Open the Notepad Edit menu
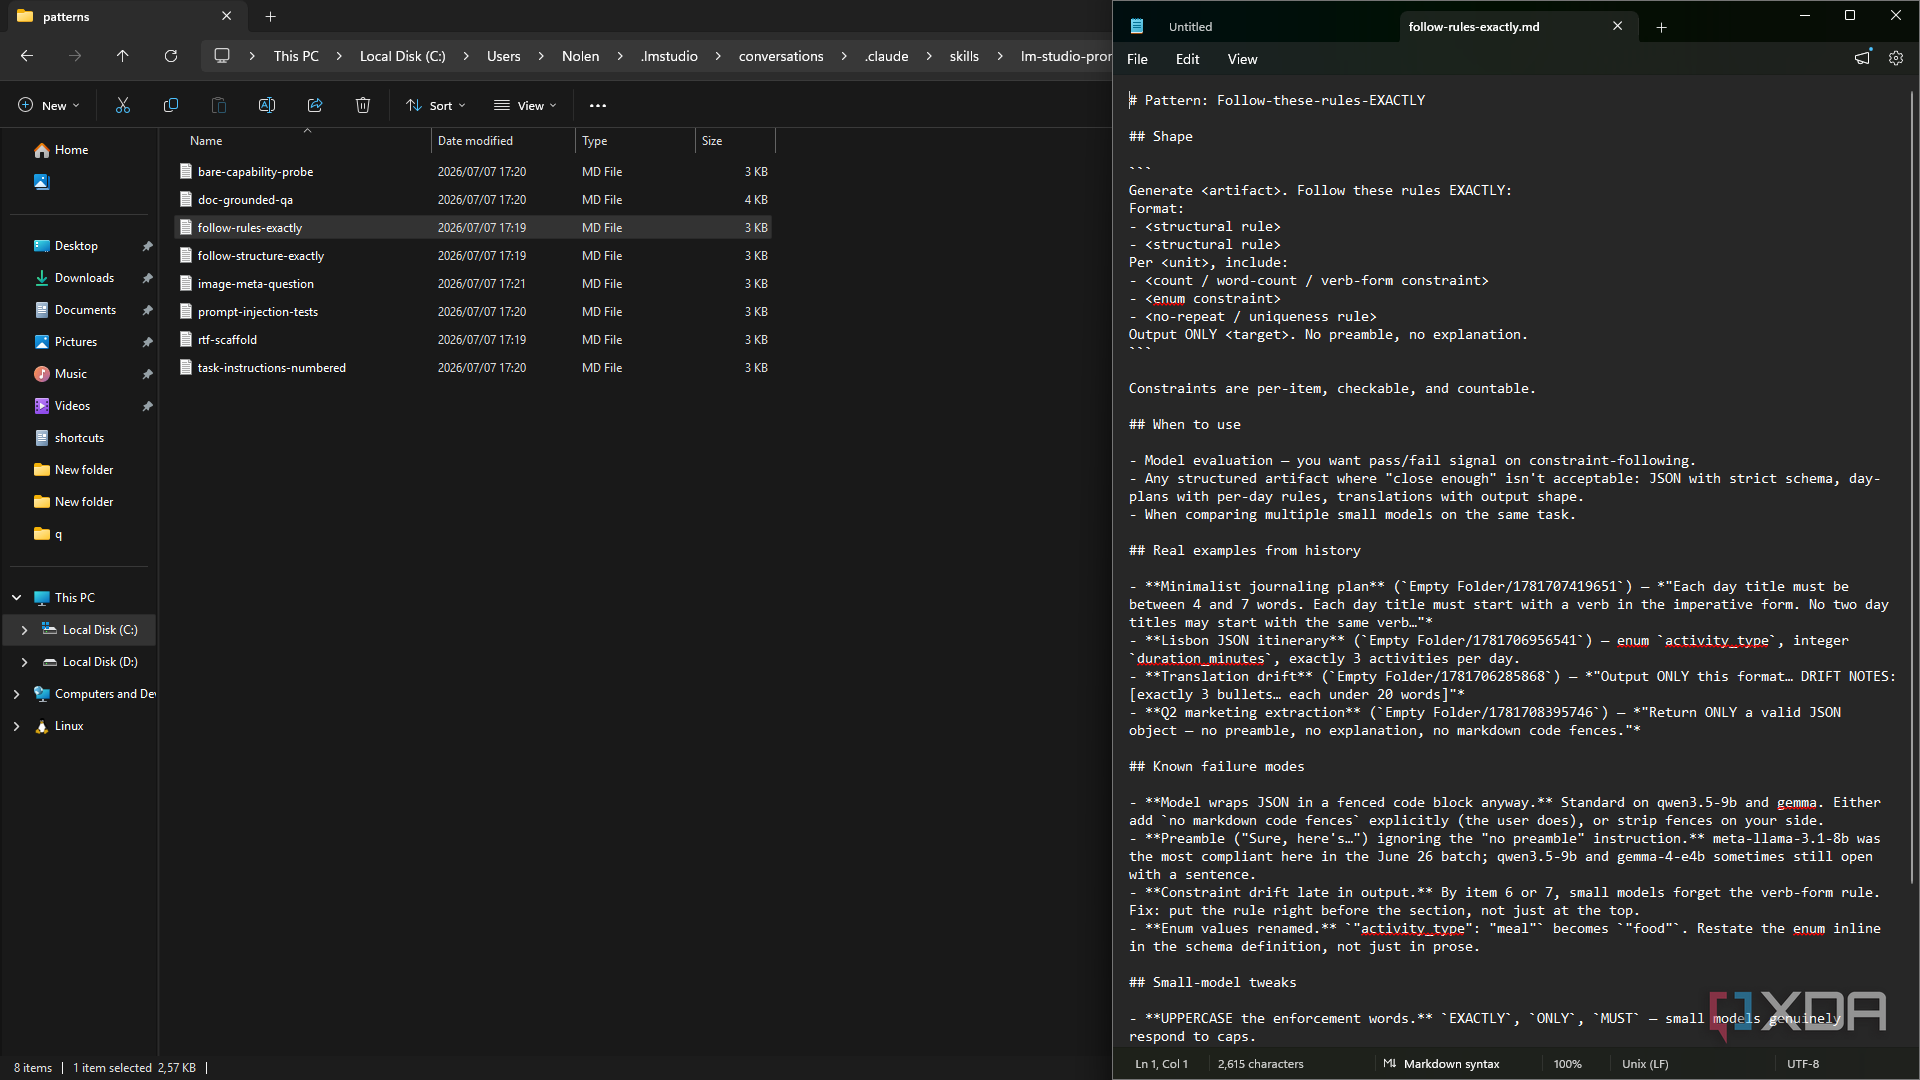 click(1187, 59)
